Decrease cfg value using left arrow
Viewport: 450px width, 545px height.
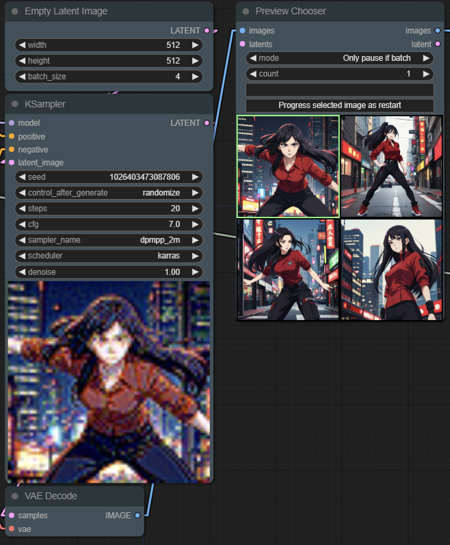[x=22, y=224]
